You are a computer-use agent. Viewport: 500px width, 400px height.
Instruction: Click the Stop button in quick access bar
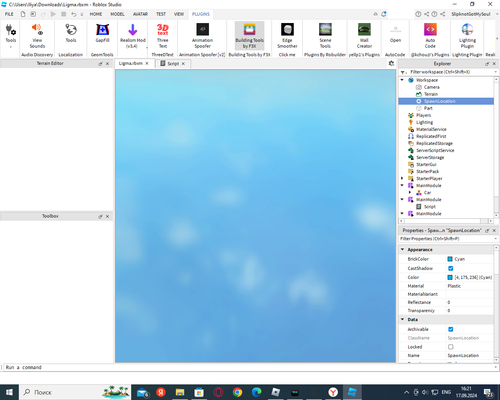(63, 14)
